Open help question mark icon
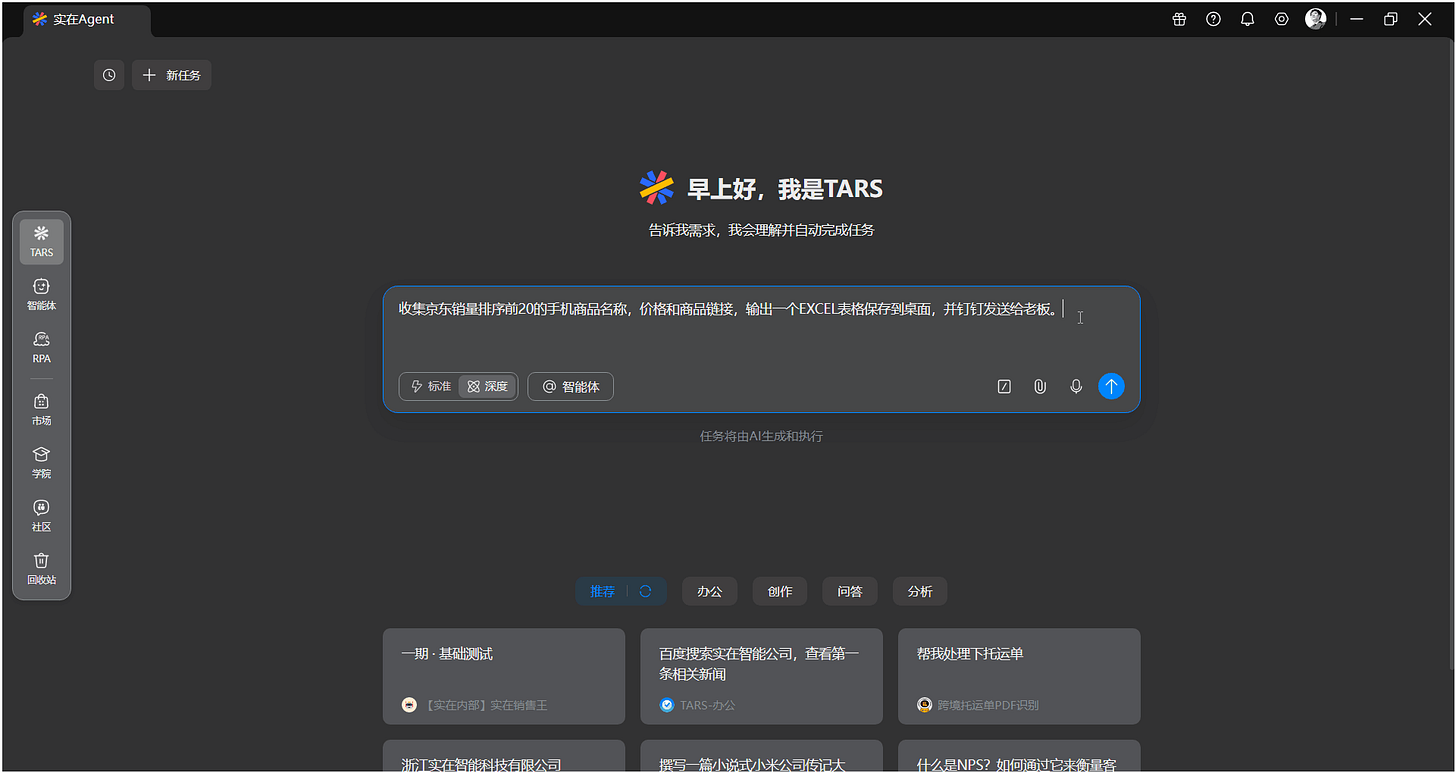This screenshot has width=1456, height=773. 1213,19
